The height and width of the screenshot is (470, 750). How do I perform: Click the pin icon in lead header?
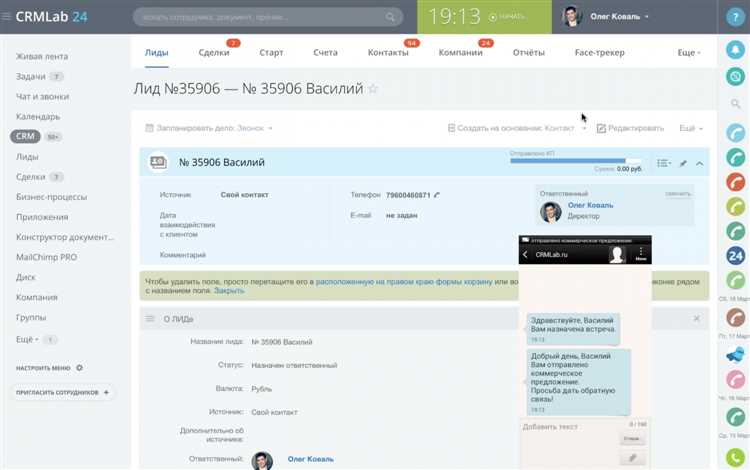[x=683, y=164]
